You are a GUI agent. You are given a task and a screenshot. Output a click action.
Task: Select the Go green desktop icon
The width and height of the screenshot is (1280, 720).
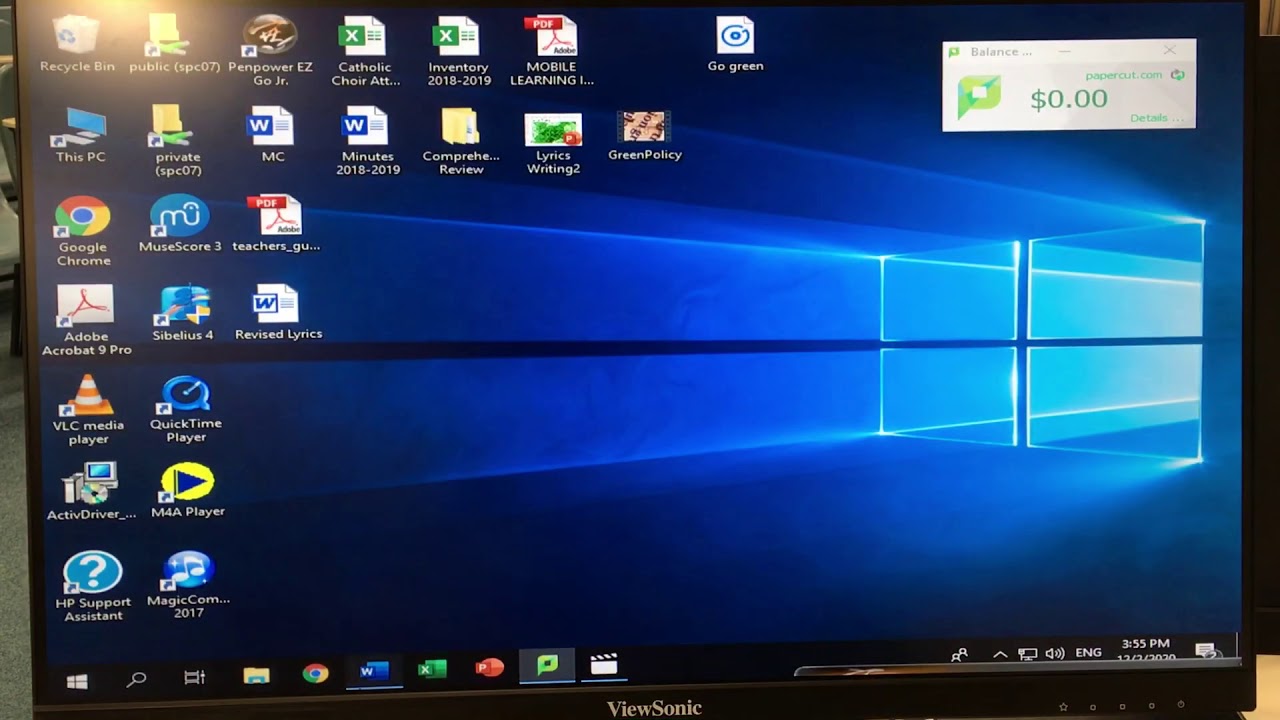click(736, 44)
